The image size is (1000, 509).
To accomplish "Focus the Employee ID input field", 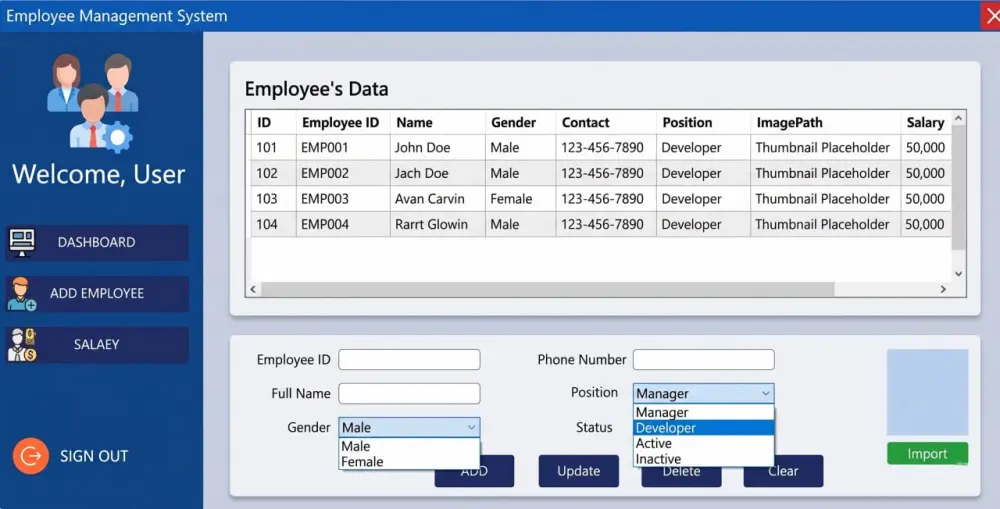I will coord(409,360).
